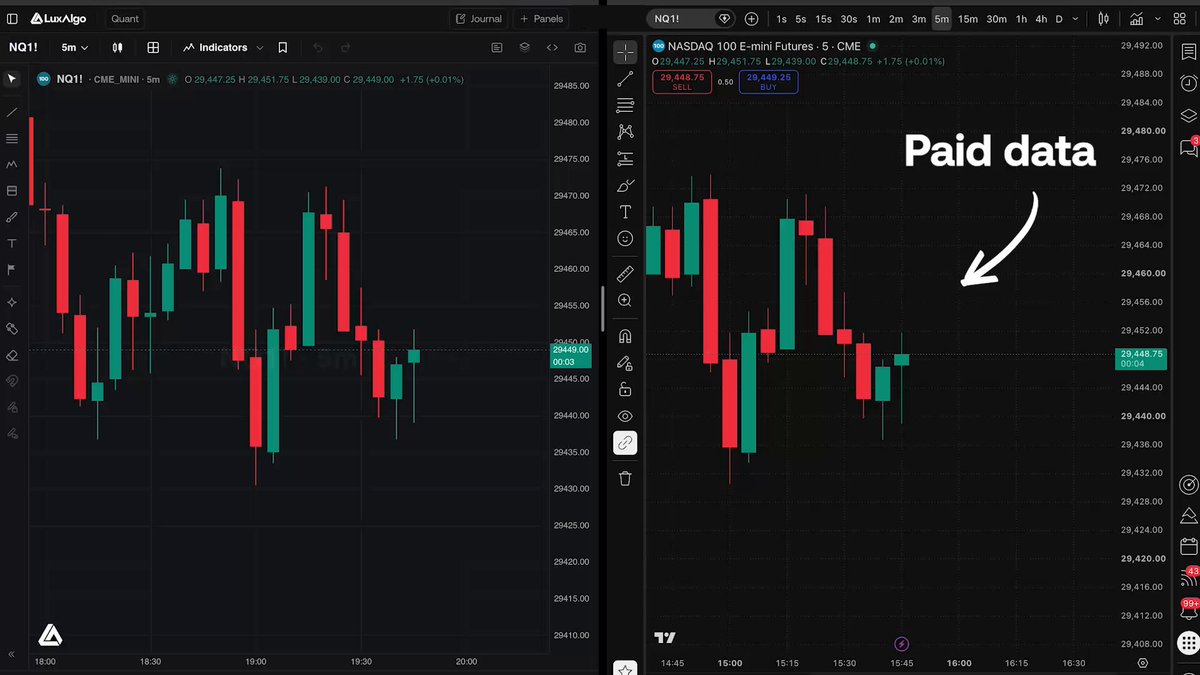Expand the indicators dropdown arrow in TradingView
This screenshot has height=675, width=1200.
tap(1160, 19)
